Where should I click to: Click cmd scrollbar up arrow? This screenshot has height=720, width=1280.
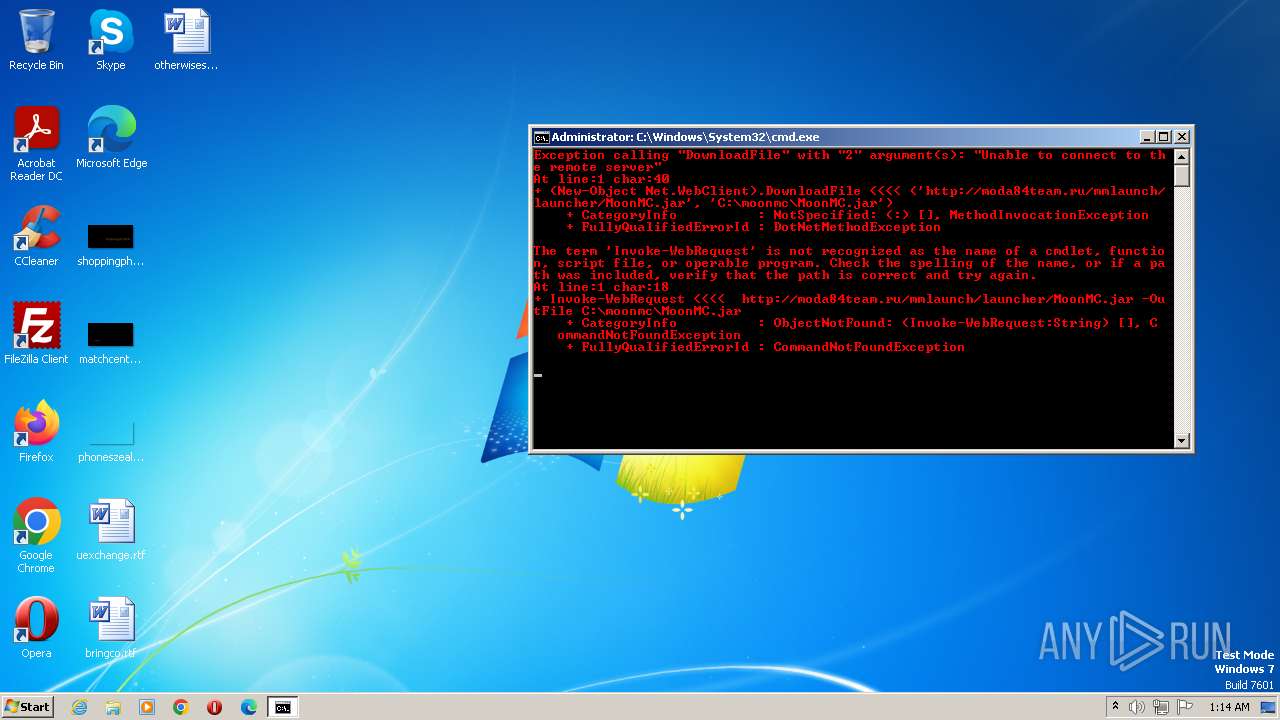point(1182,157)
